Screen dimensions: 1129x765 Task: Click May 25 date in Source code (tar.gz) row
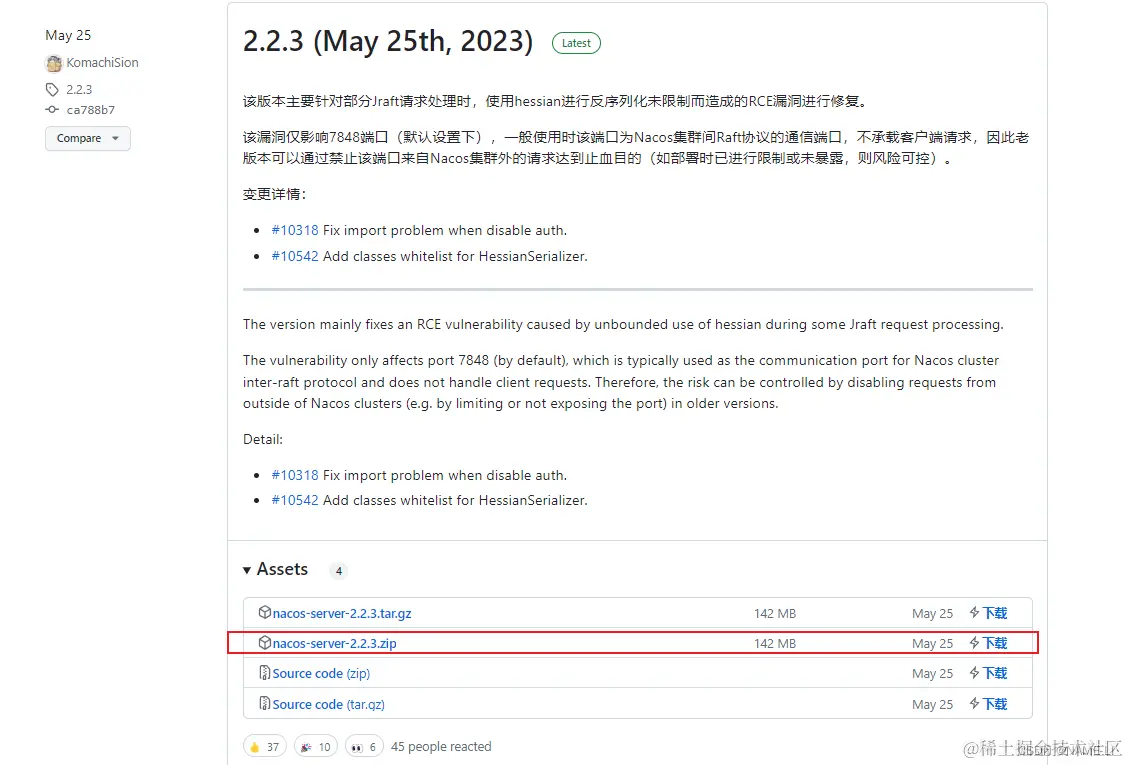[932, 704]
